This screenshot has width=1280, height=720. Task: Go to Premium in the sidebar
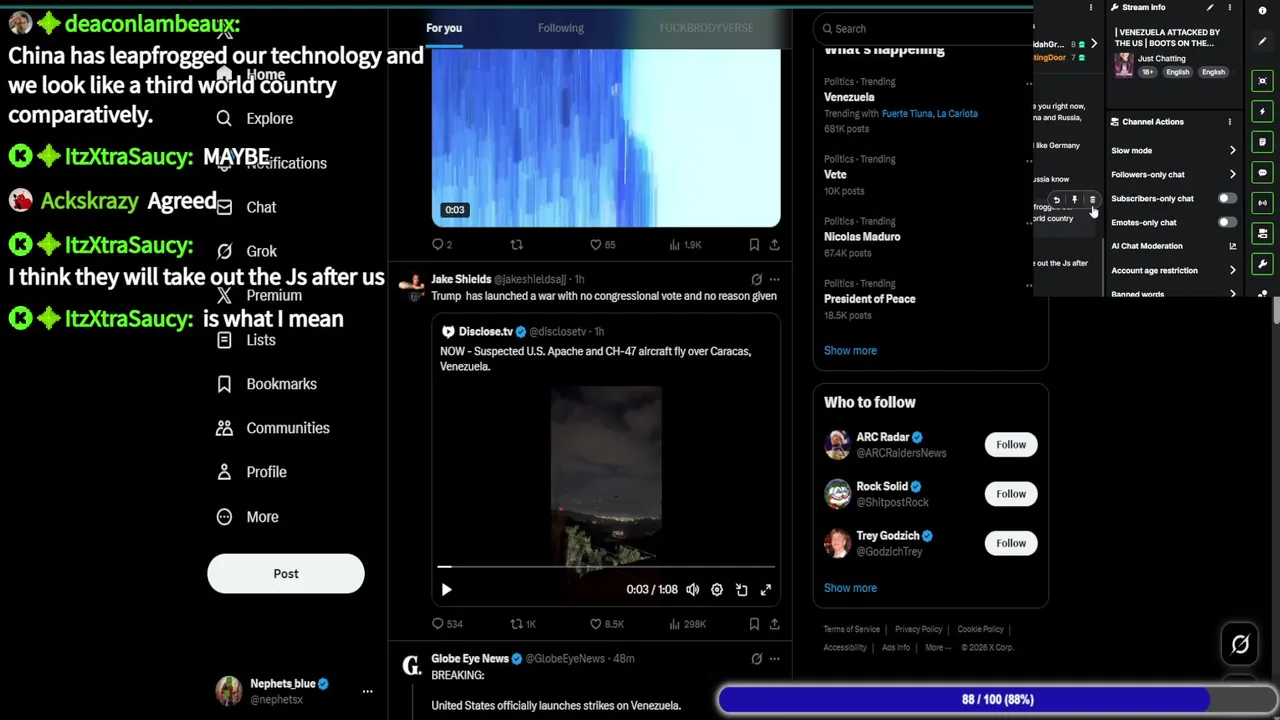(259, 295)
